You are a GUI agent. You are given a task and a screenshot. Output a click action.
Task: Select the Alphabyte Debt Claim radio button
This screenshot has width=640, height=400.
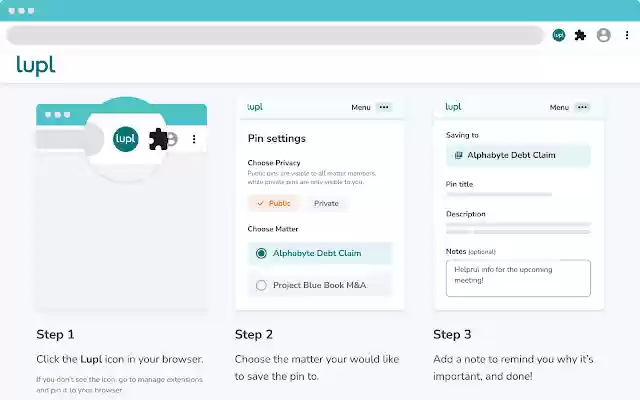point(261,253)
